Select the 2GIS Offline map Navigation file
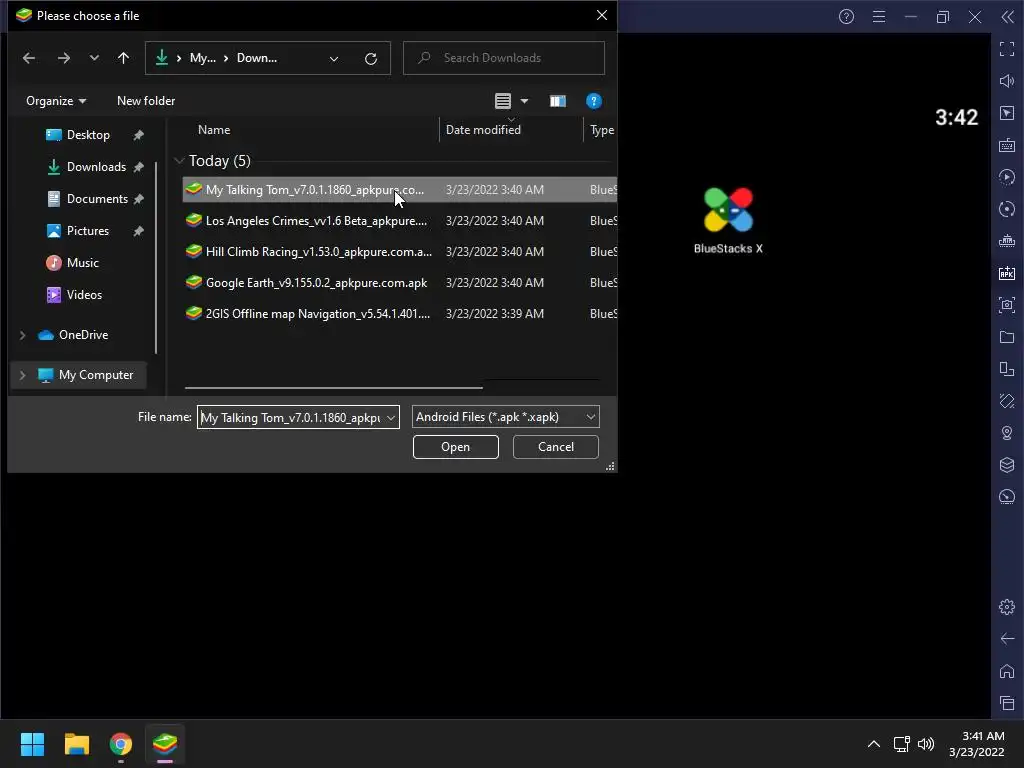The height and width of the screenshot is (768, 1024). (400, 314)
